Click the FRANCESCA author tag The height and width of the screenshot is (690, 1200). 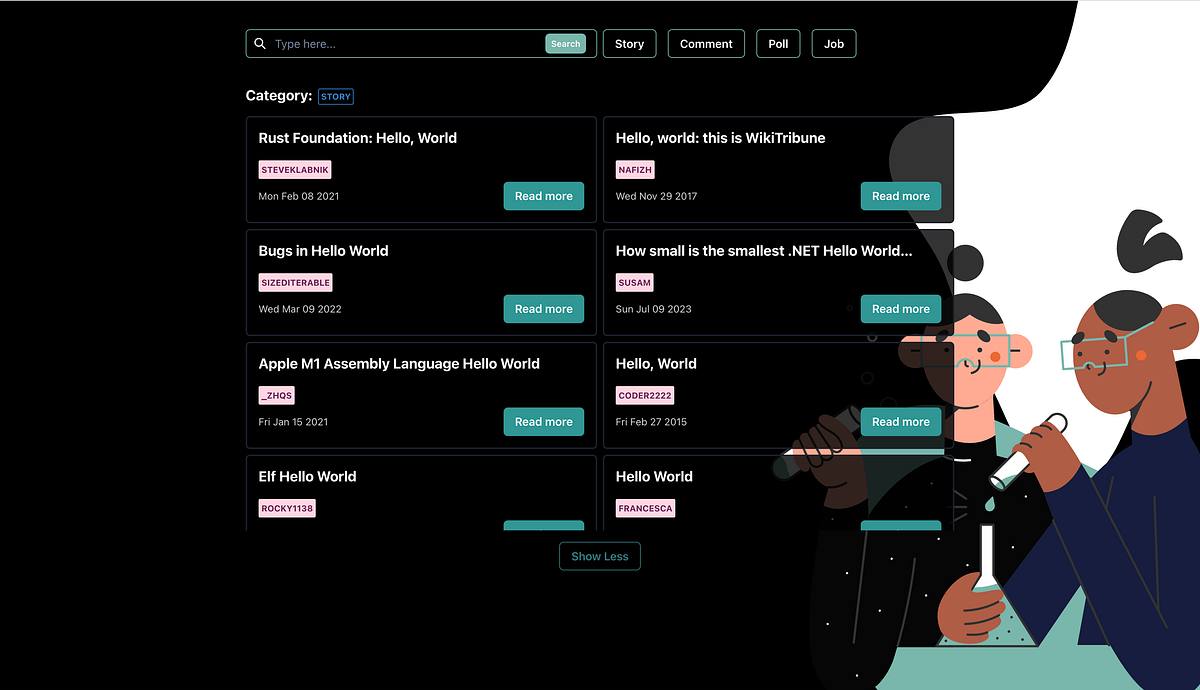click(645, 508)
